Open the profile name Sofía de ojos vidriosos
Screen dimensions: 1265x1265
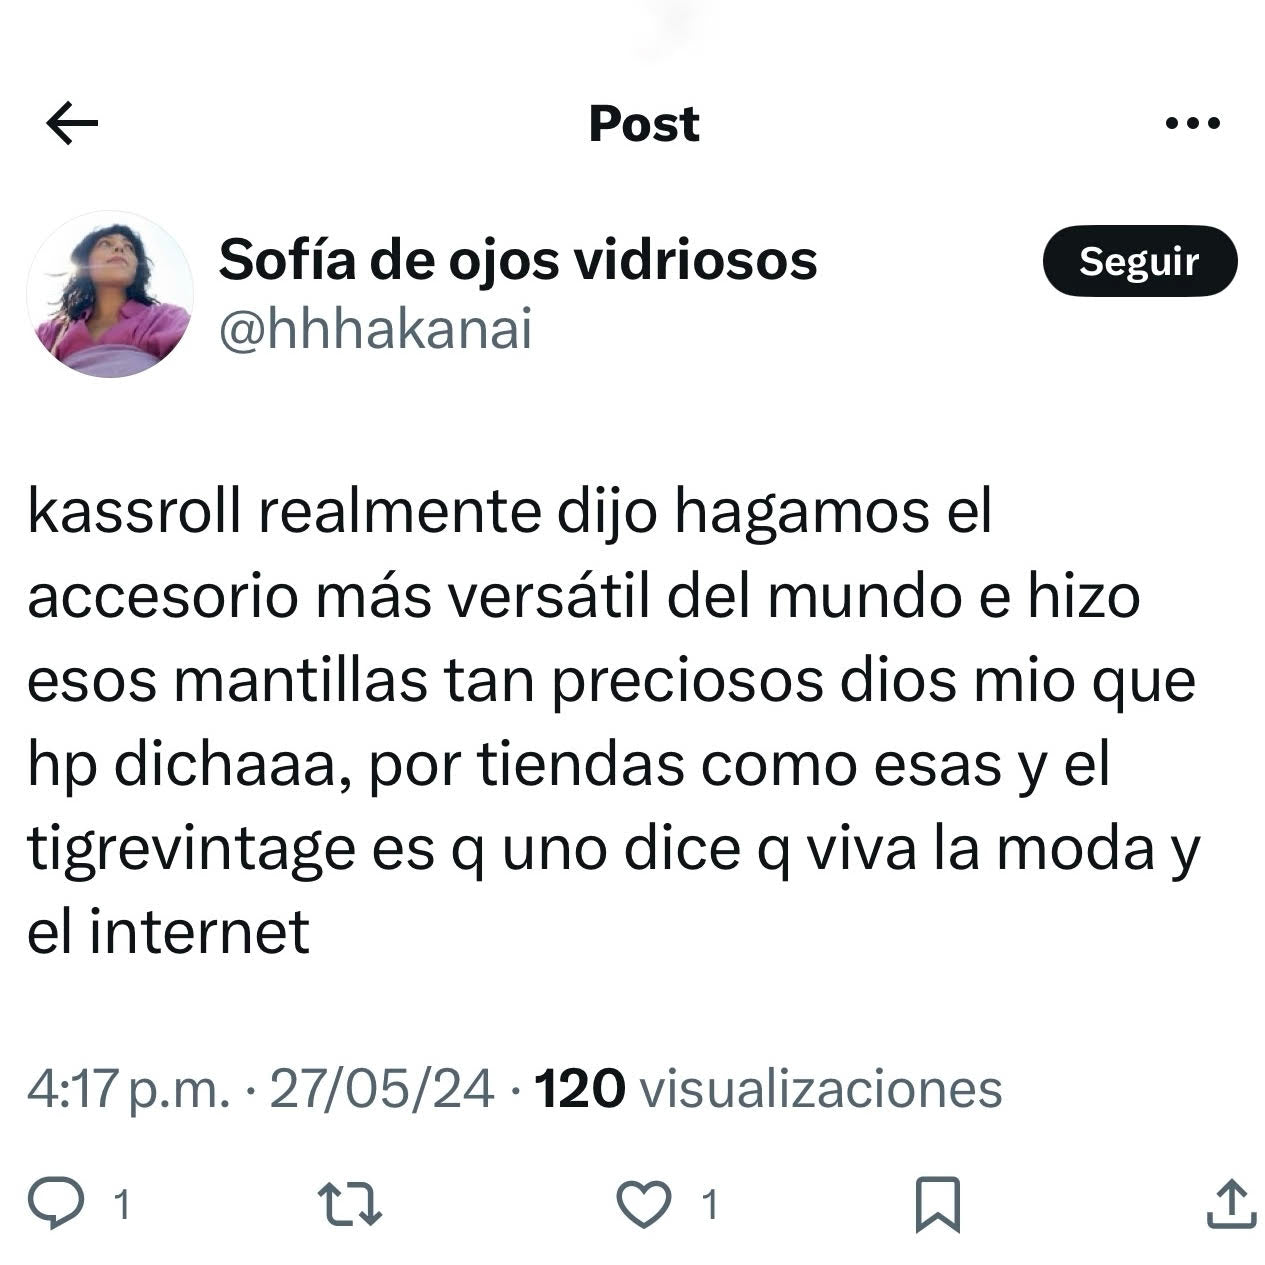518,260
